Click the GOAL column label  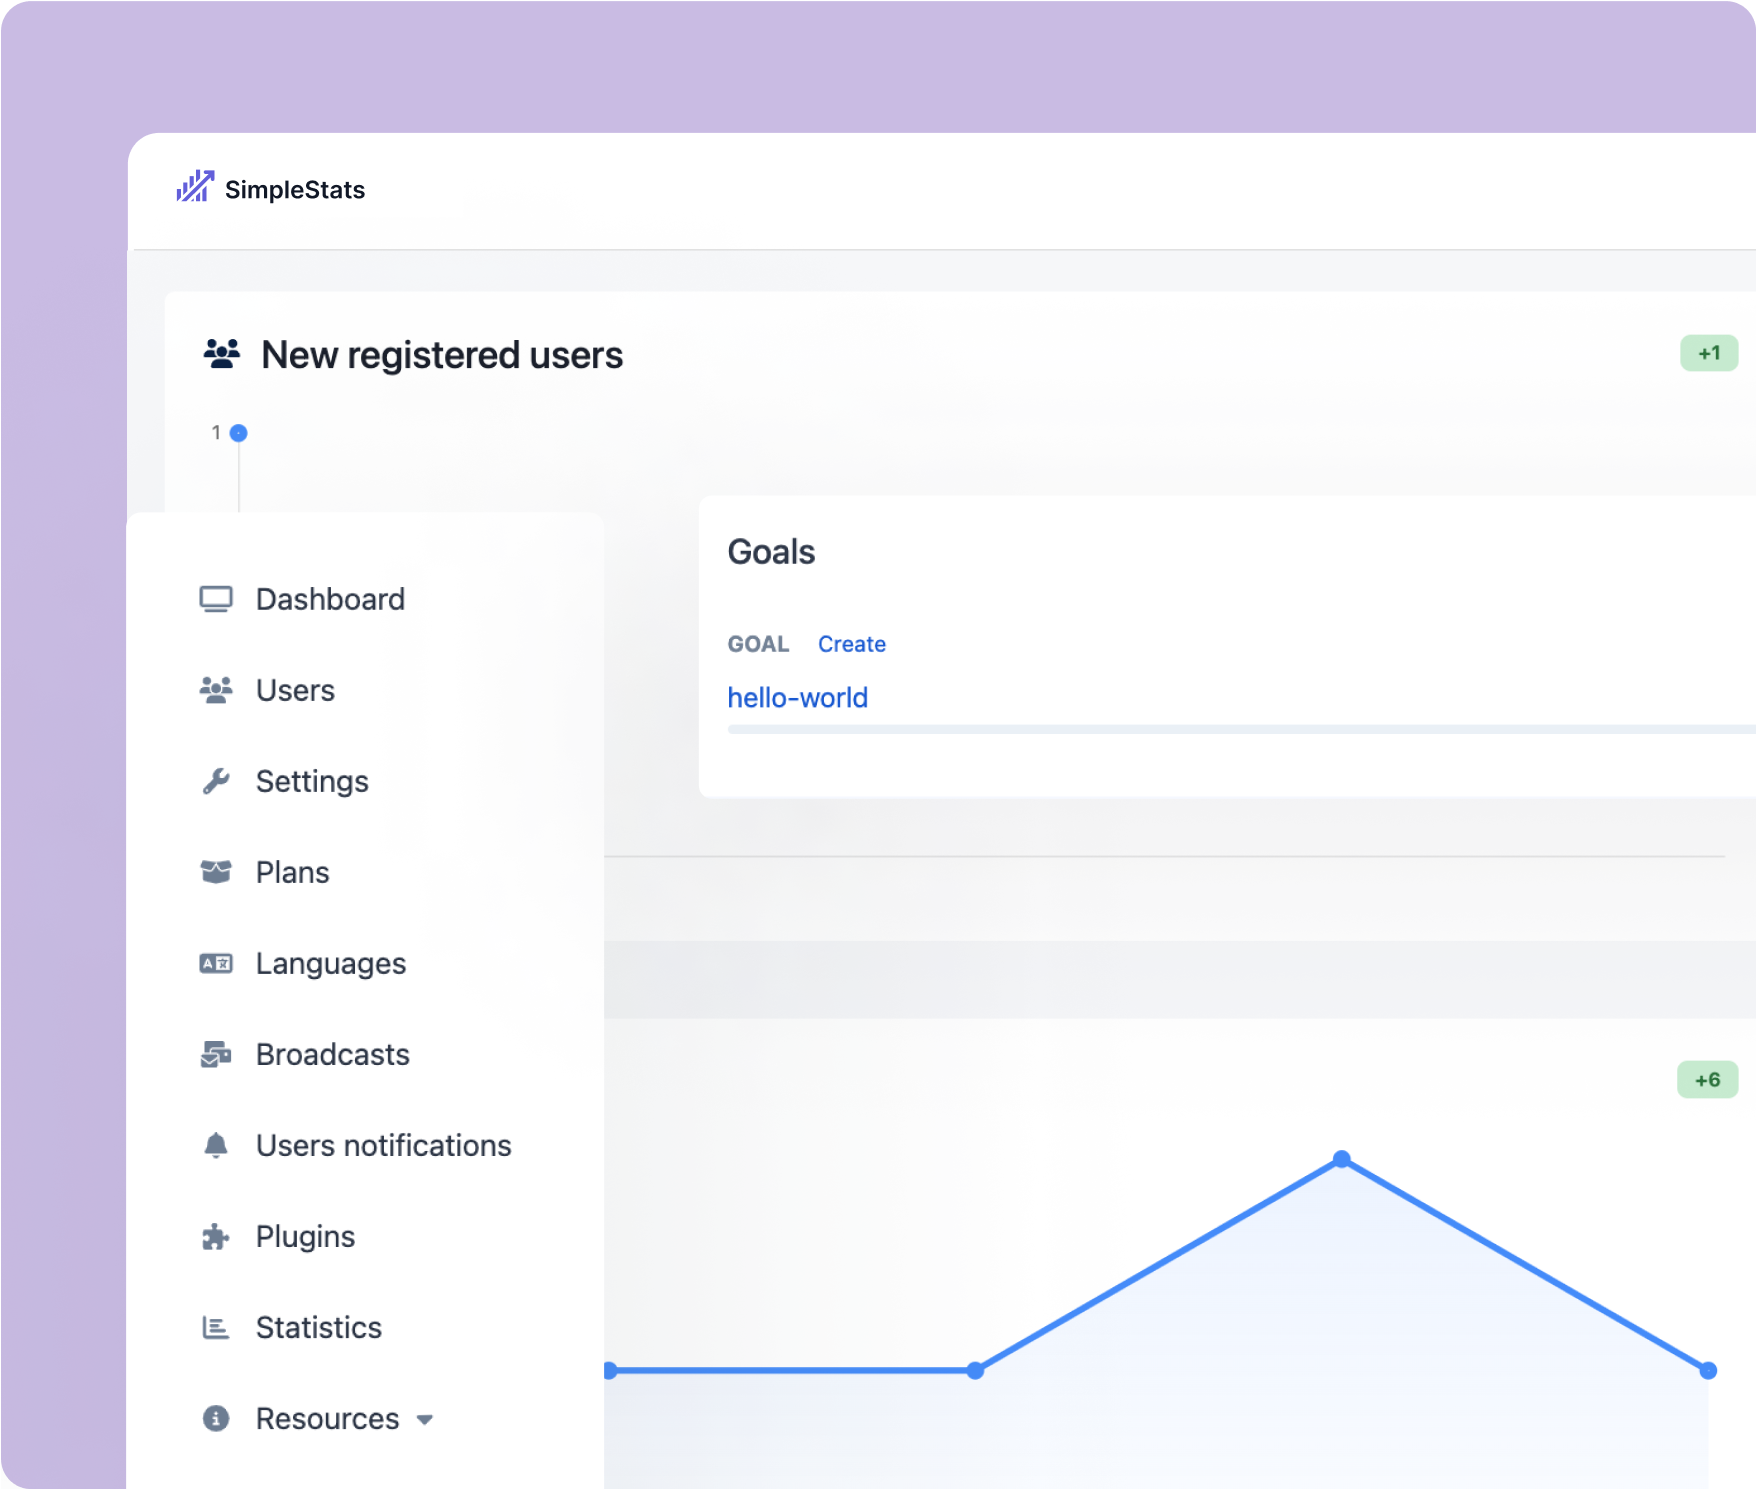coord(758,644)
